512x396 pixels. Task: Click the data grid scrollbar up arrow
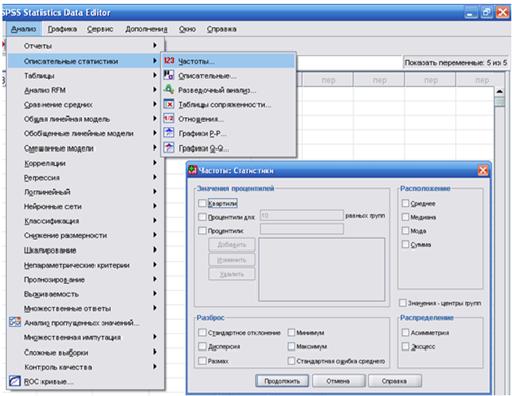[499, 91]
